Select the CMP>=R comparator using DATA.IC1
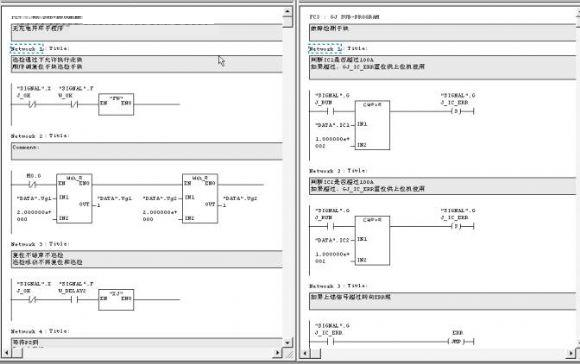Image resolution: width=580 pixels, height=364 pixels. click(372, 125)
